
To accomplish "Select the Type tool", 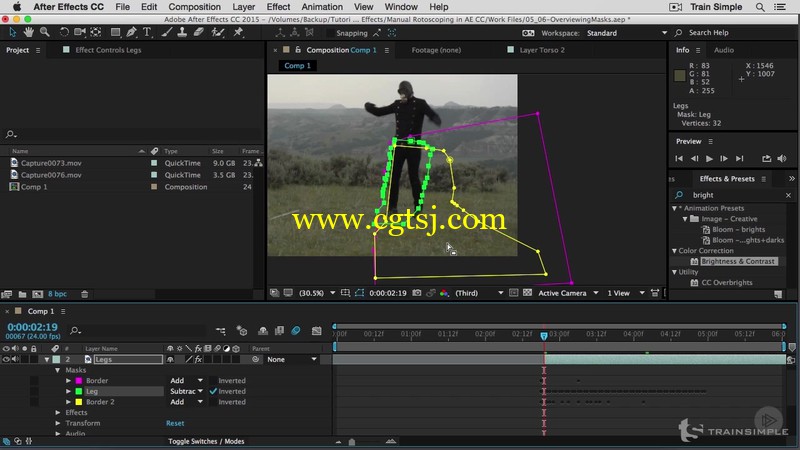I will pos(147,32).
